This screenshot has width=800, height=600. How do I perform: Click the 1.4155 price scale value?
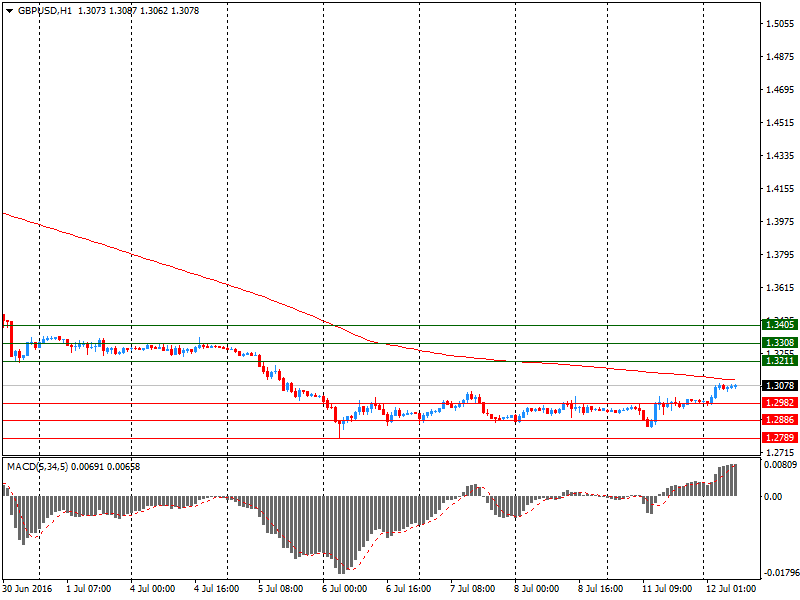tap(780, 189)
